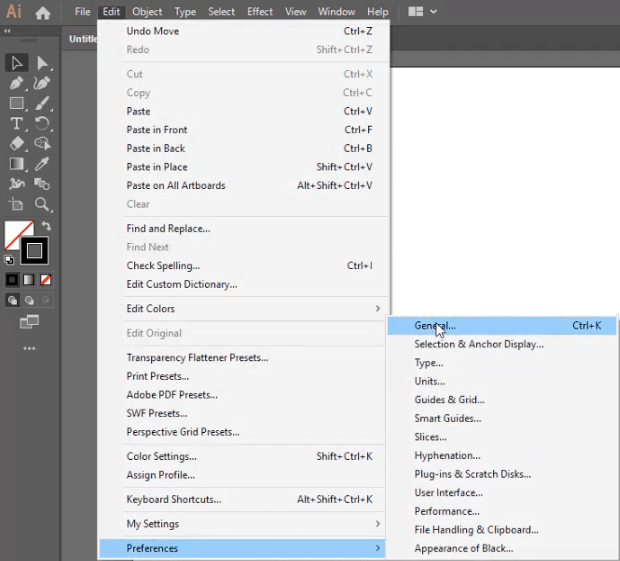Open General preferences menu item
Viewport: 620px width, 561px height.
[x=435, y=326]
